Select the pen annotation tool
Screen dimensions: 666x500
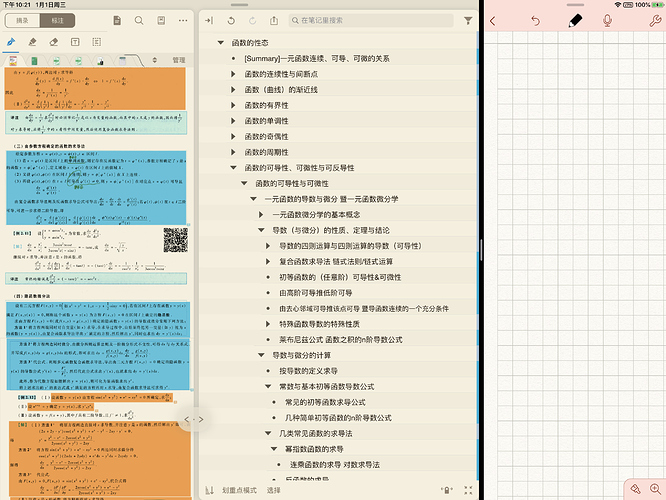tap(11, 42)
